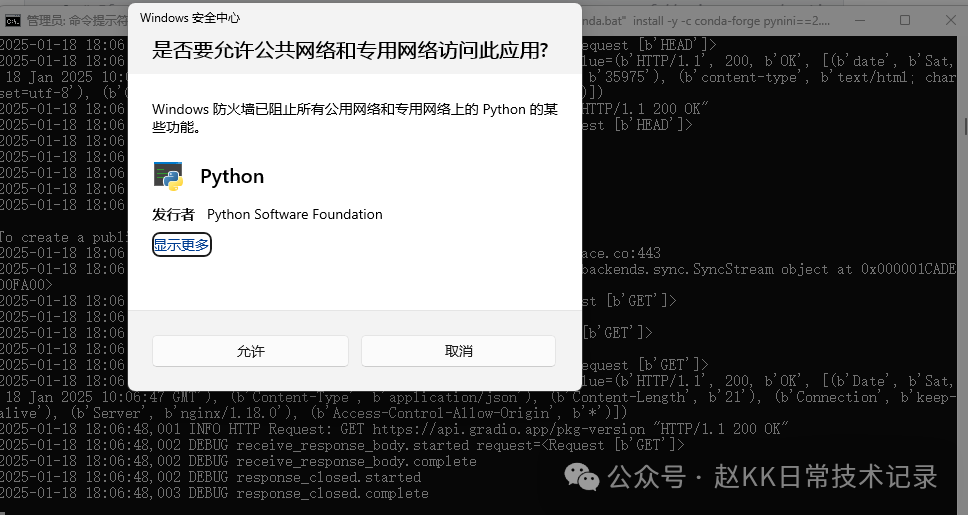Click the 允许 button to allow access

click(250, 351)
